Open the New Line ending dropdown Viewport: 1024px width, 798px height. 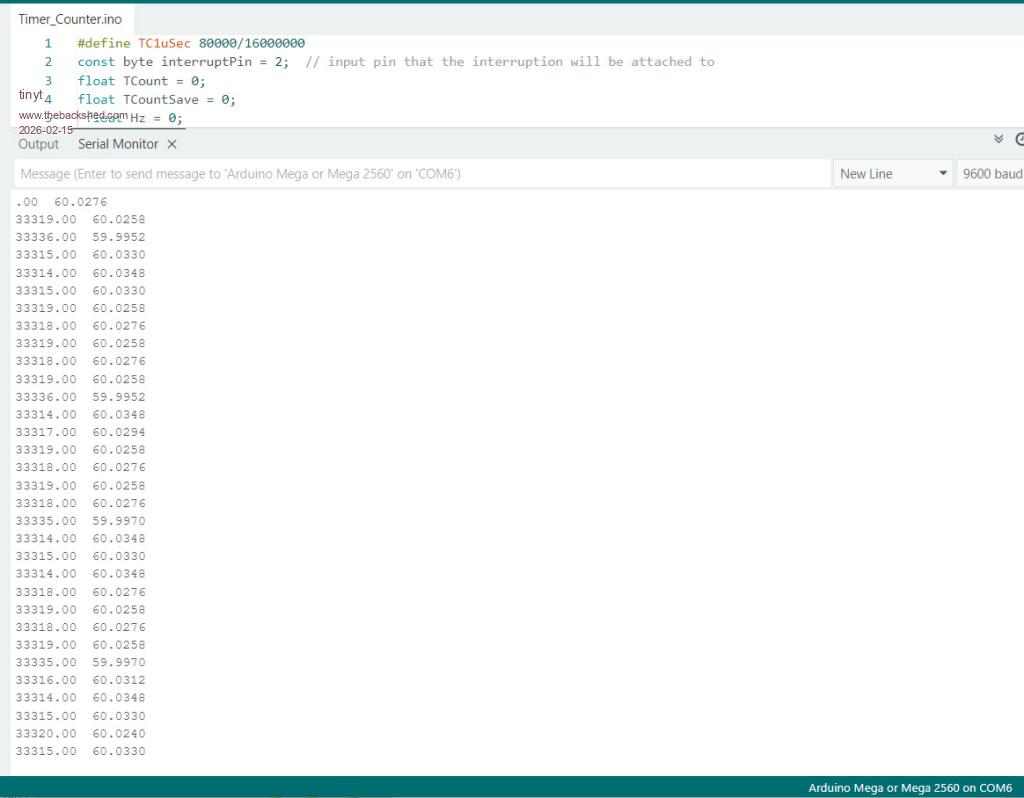[x=893, y=174]
